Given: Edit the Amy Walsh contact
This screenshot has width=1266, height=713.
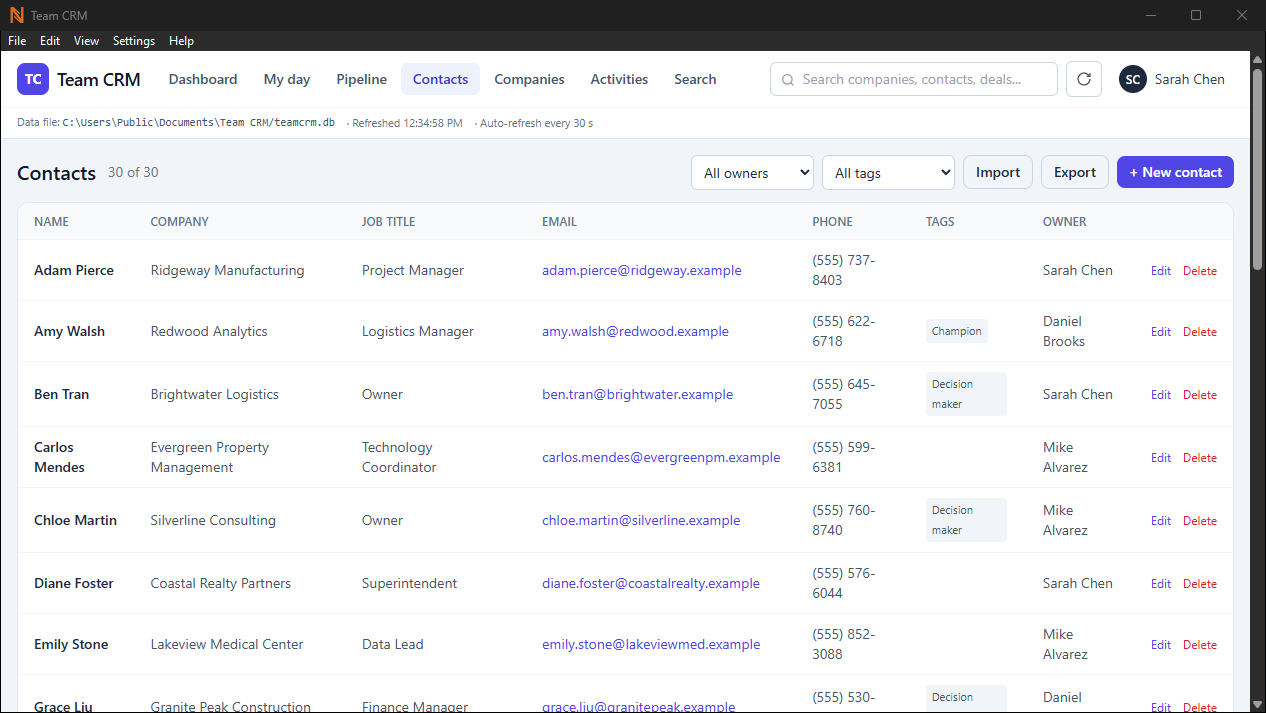Looking at the screenshot, I should [1160, 332].
